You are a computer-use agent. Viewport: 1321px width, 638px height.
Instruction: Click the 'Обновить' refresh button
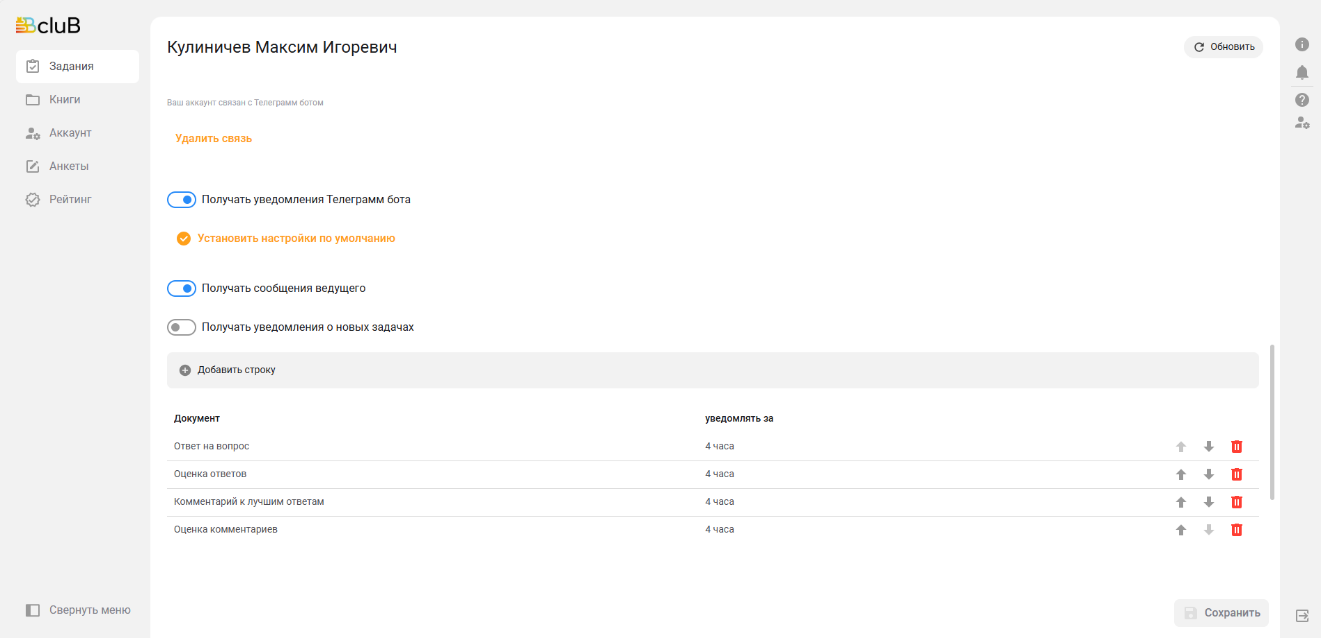coord(1223,47)
